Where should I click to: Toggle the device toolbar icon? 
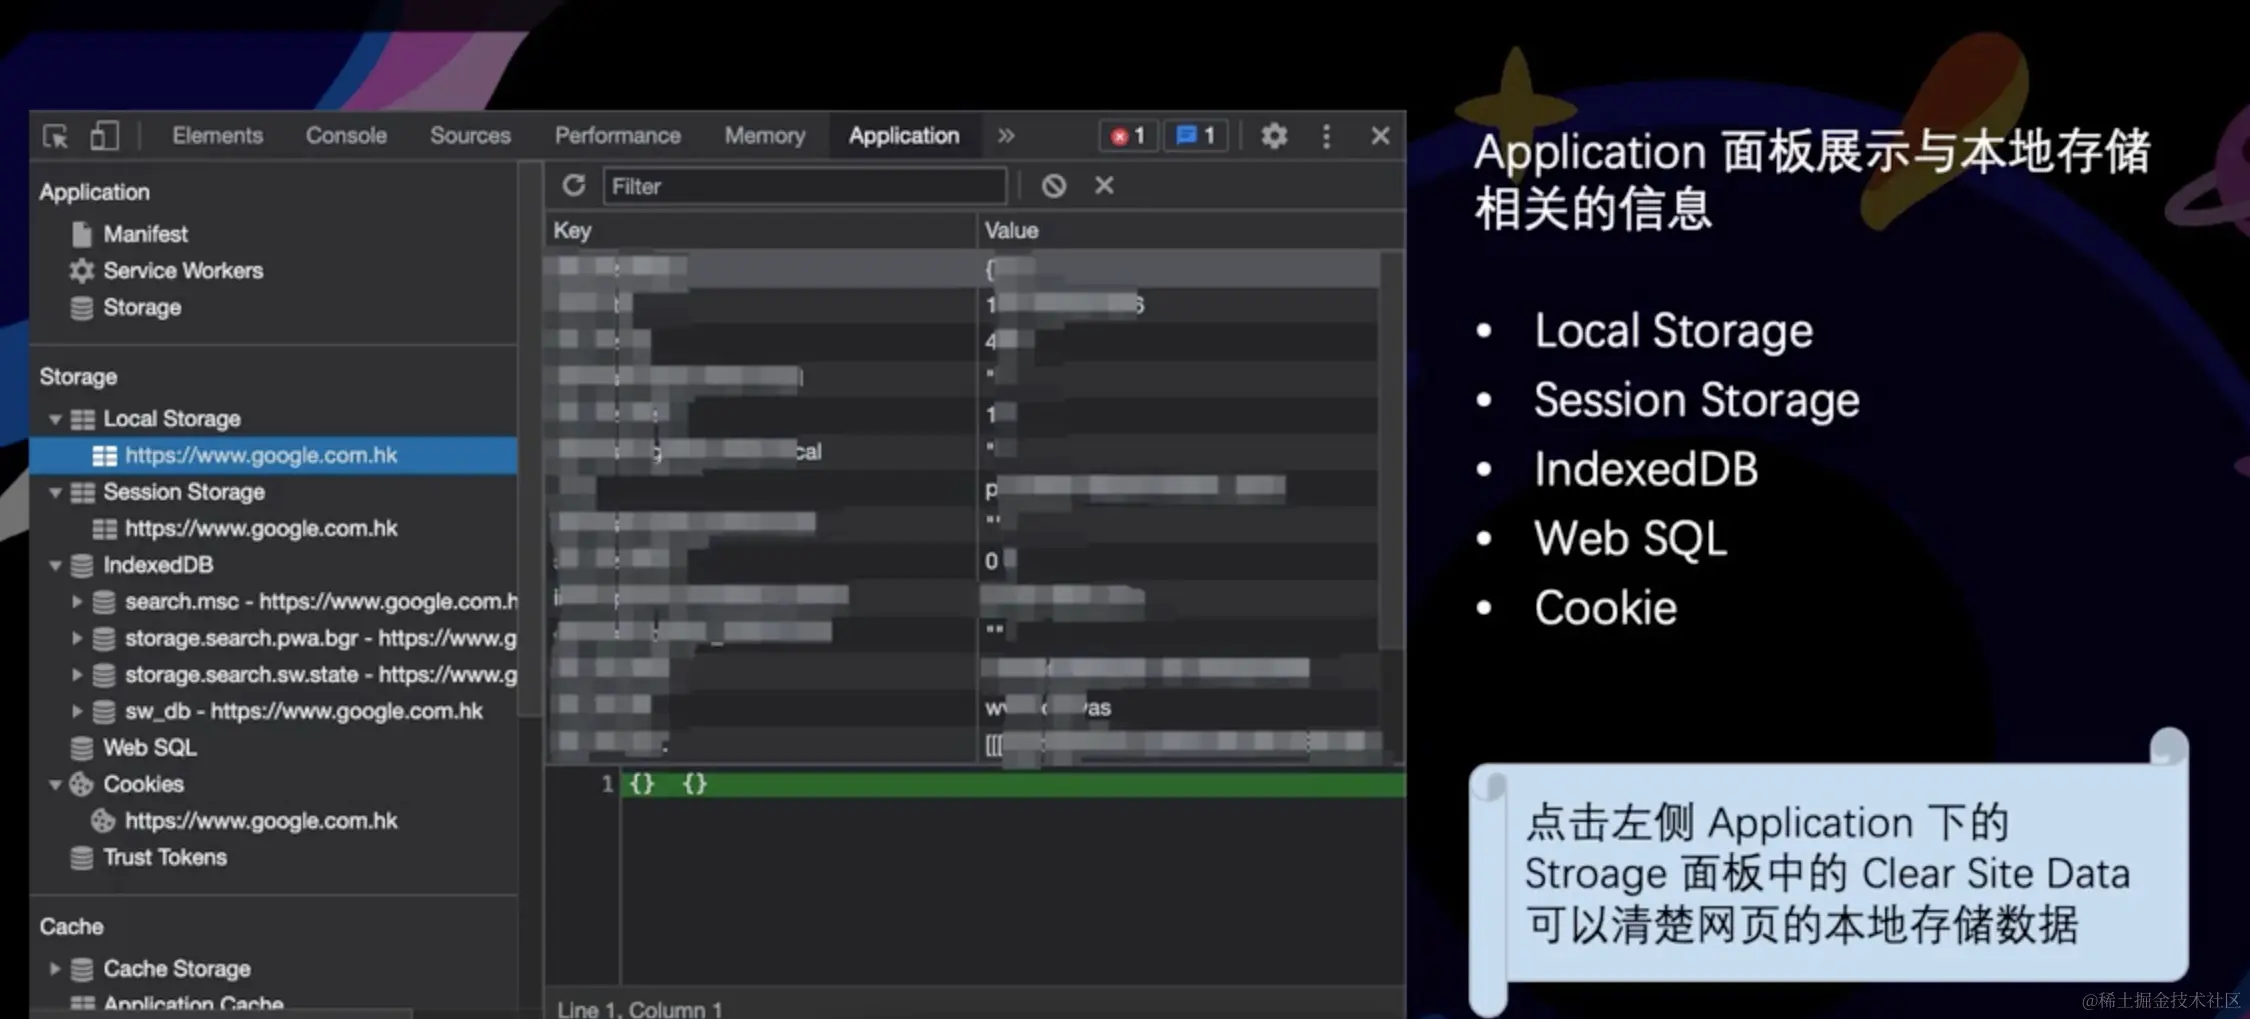click(x=104, y=136)
